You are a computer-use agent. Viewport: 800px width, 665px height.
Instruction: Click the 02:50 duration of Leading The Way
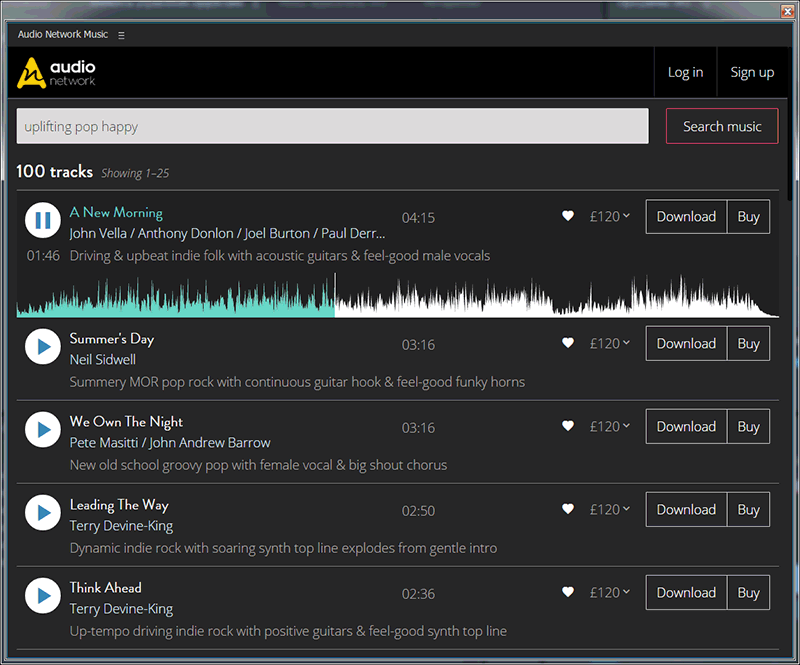418,511
